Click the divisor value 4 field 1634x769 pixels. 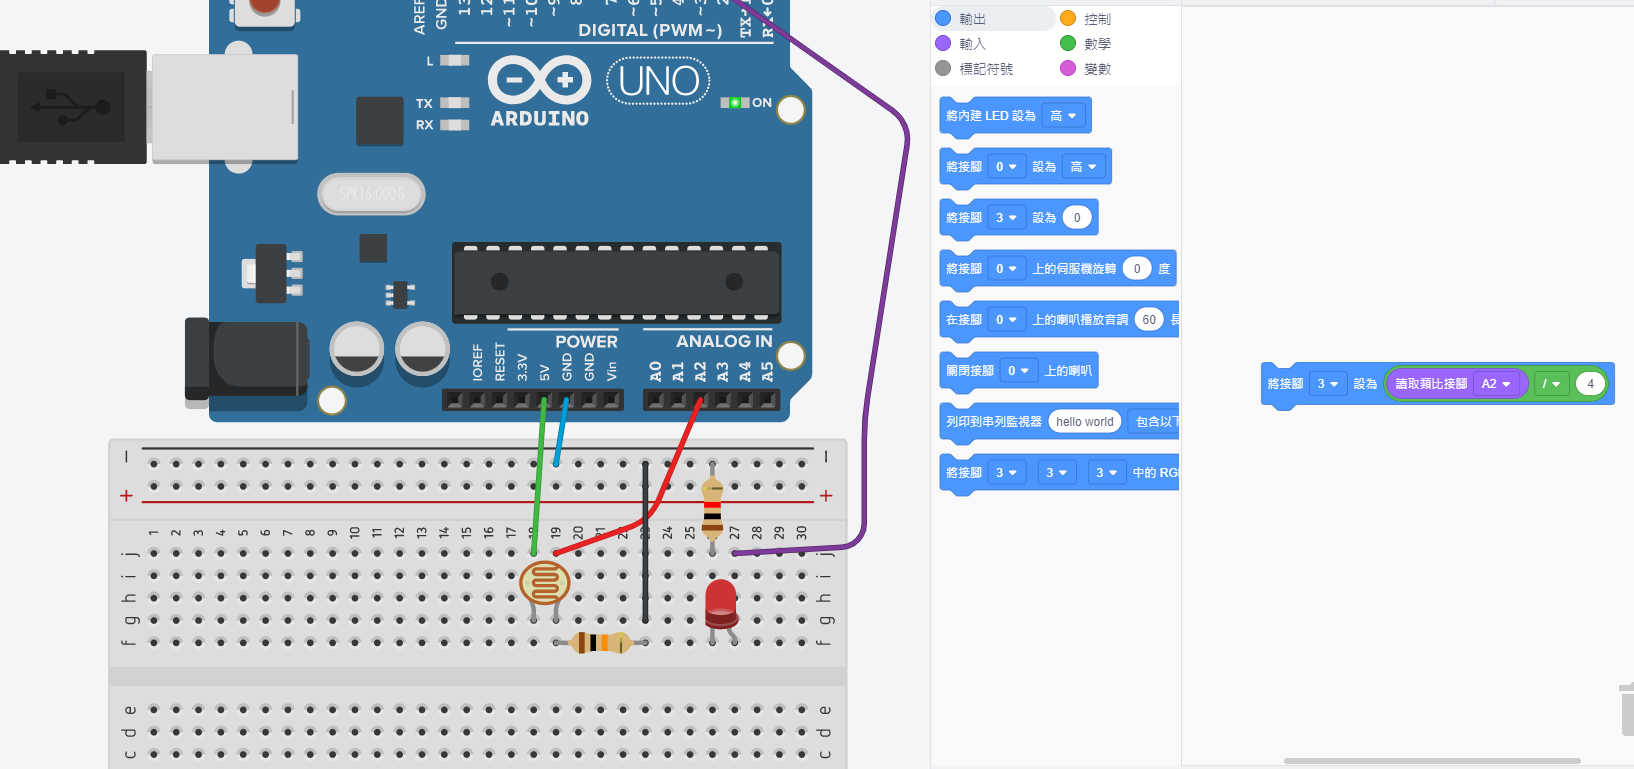pyautogui.click(x=1590, y=384)
